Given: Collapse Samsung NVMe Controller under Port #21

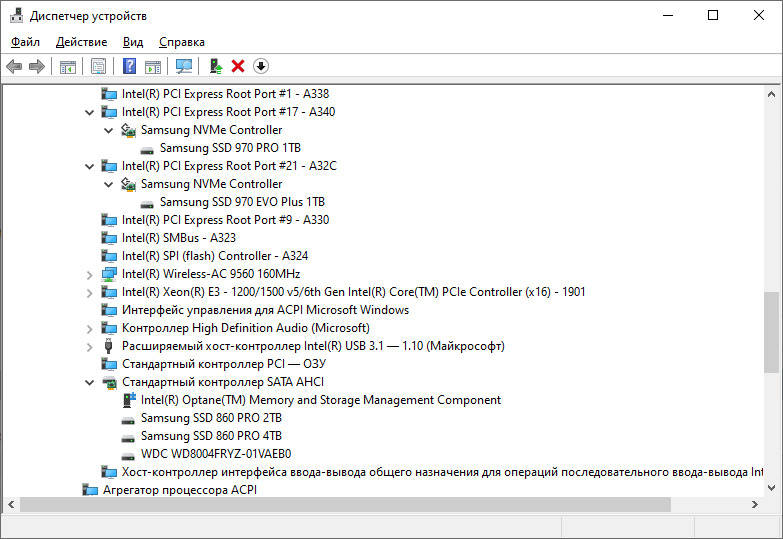Looking at the screenshot, I should click(x=108, y=184).
